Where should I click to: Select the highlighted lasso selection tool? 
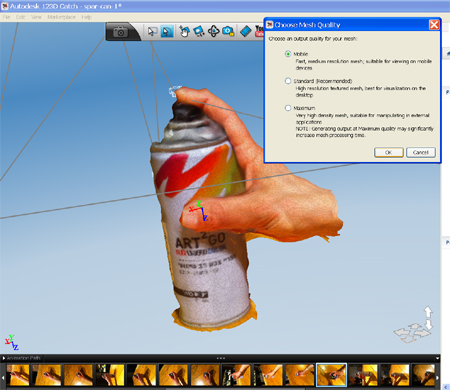click(x=167, y=31)
